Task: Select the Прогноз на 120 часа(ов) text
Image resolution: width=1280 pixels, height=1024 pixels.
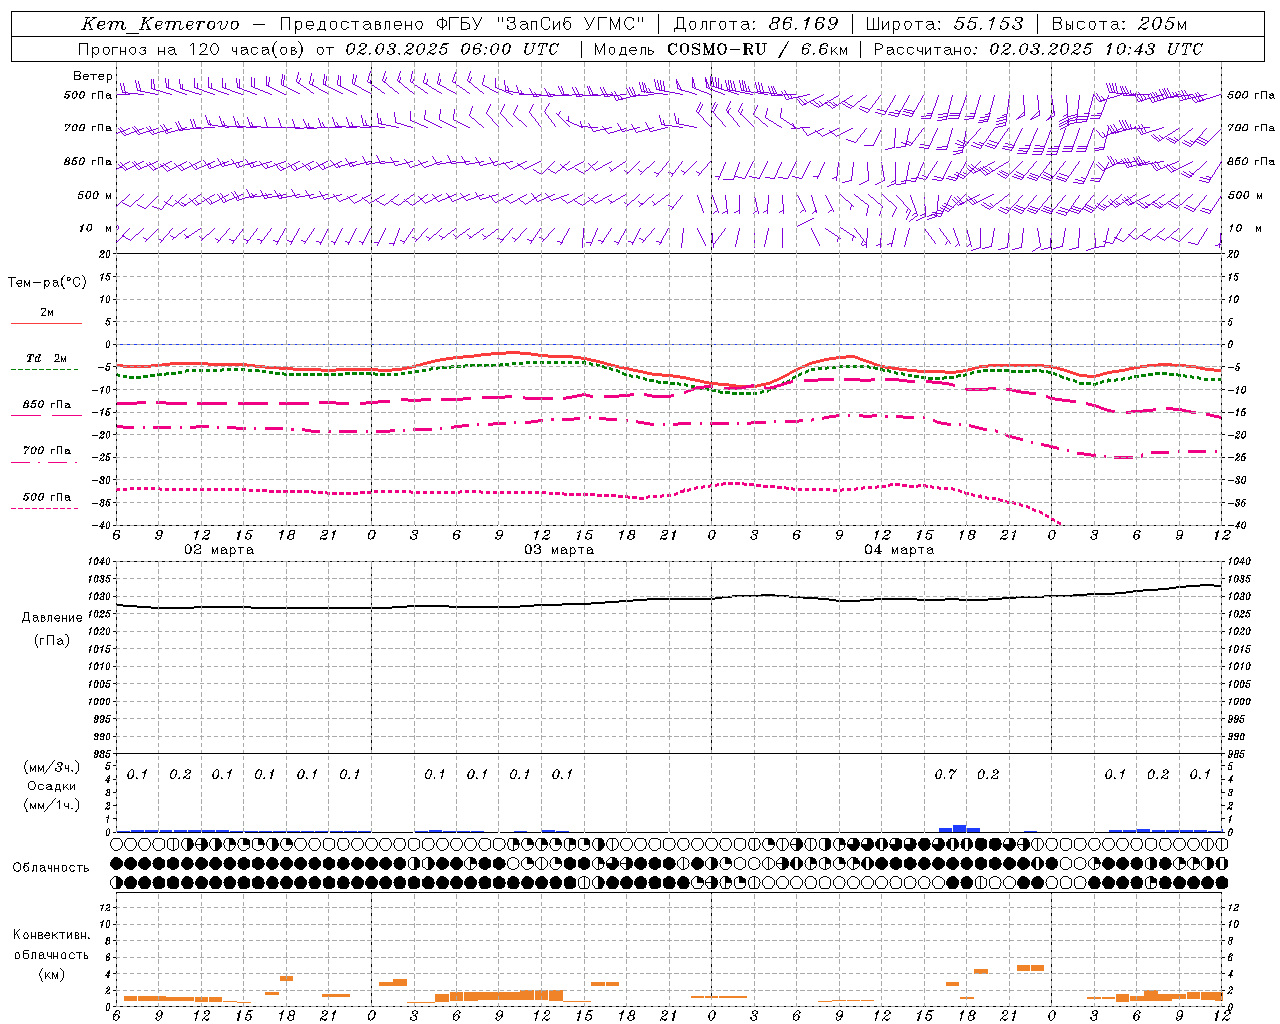Action: click(192, 49)
